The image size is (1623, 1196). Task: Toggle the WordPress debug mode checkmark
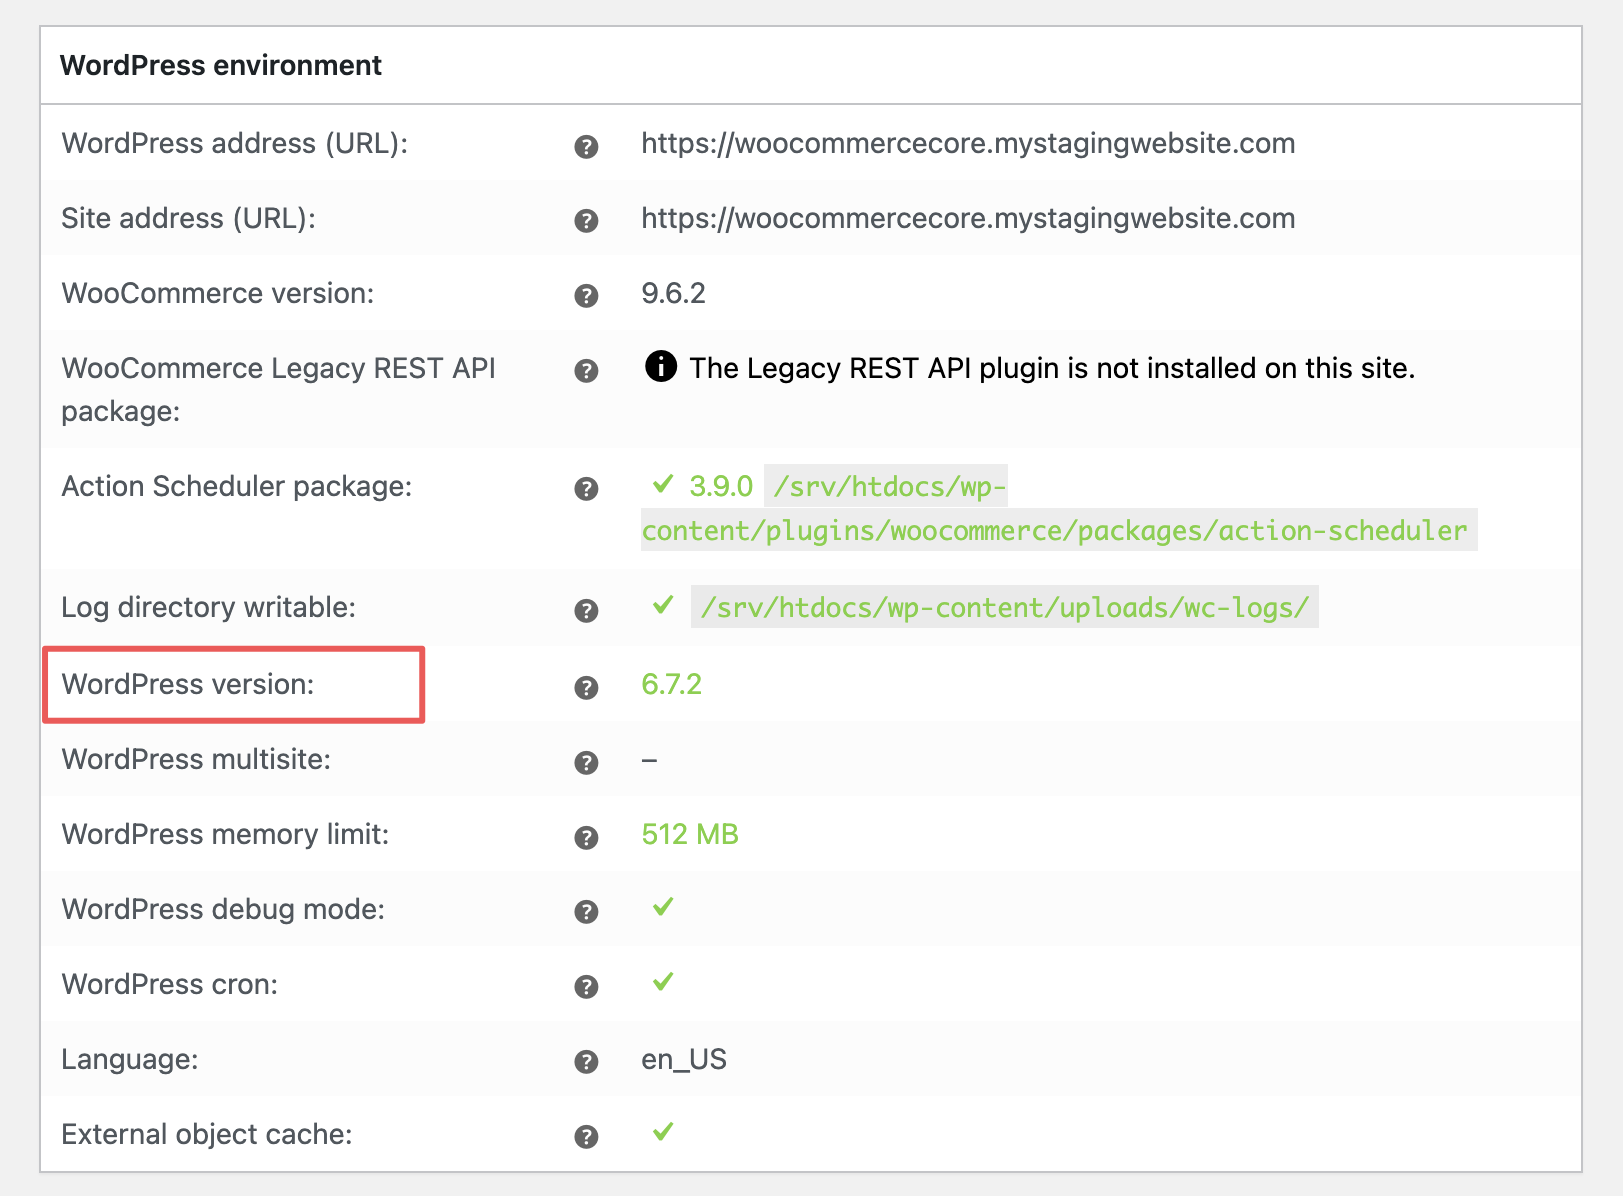pyautogui.click(x=662, y=909)
